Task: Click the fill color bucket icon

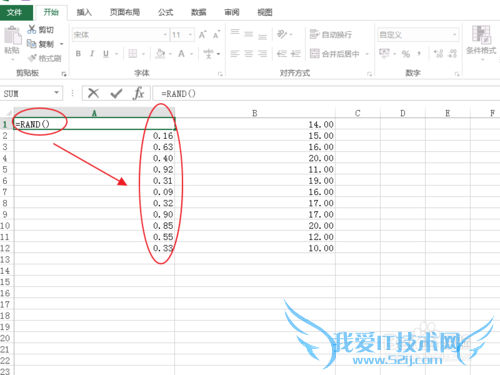Action: click(160, 54)
